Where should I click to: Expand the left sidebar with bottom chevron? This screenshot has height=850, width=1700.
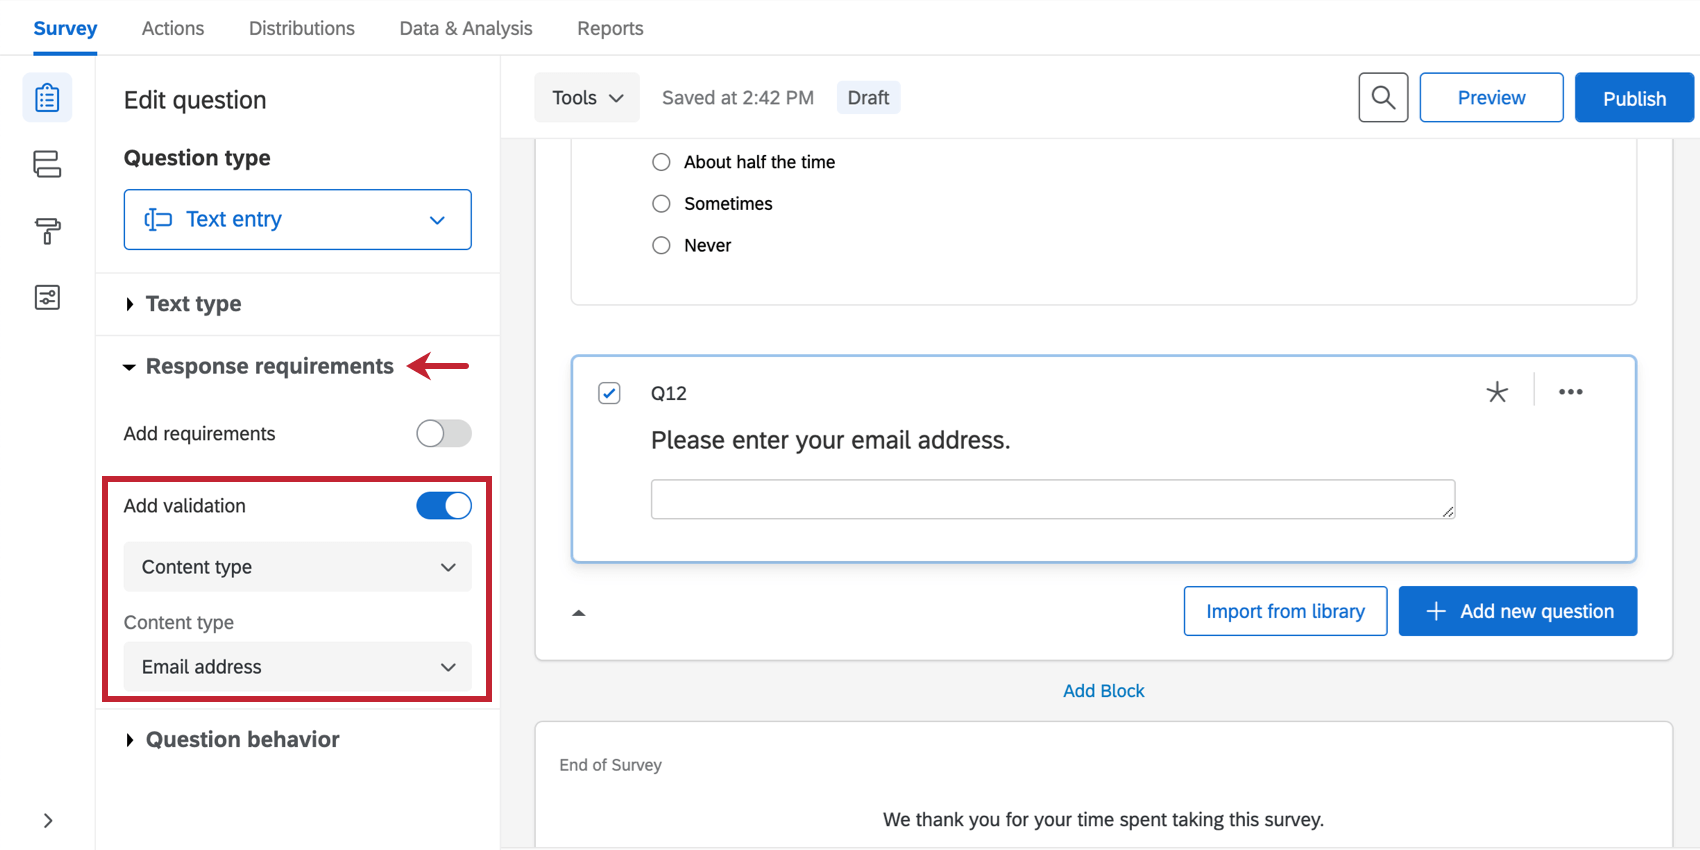[x=48, y=821]
